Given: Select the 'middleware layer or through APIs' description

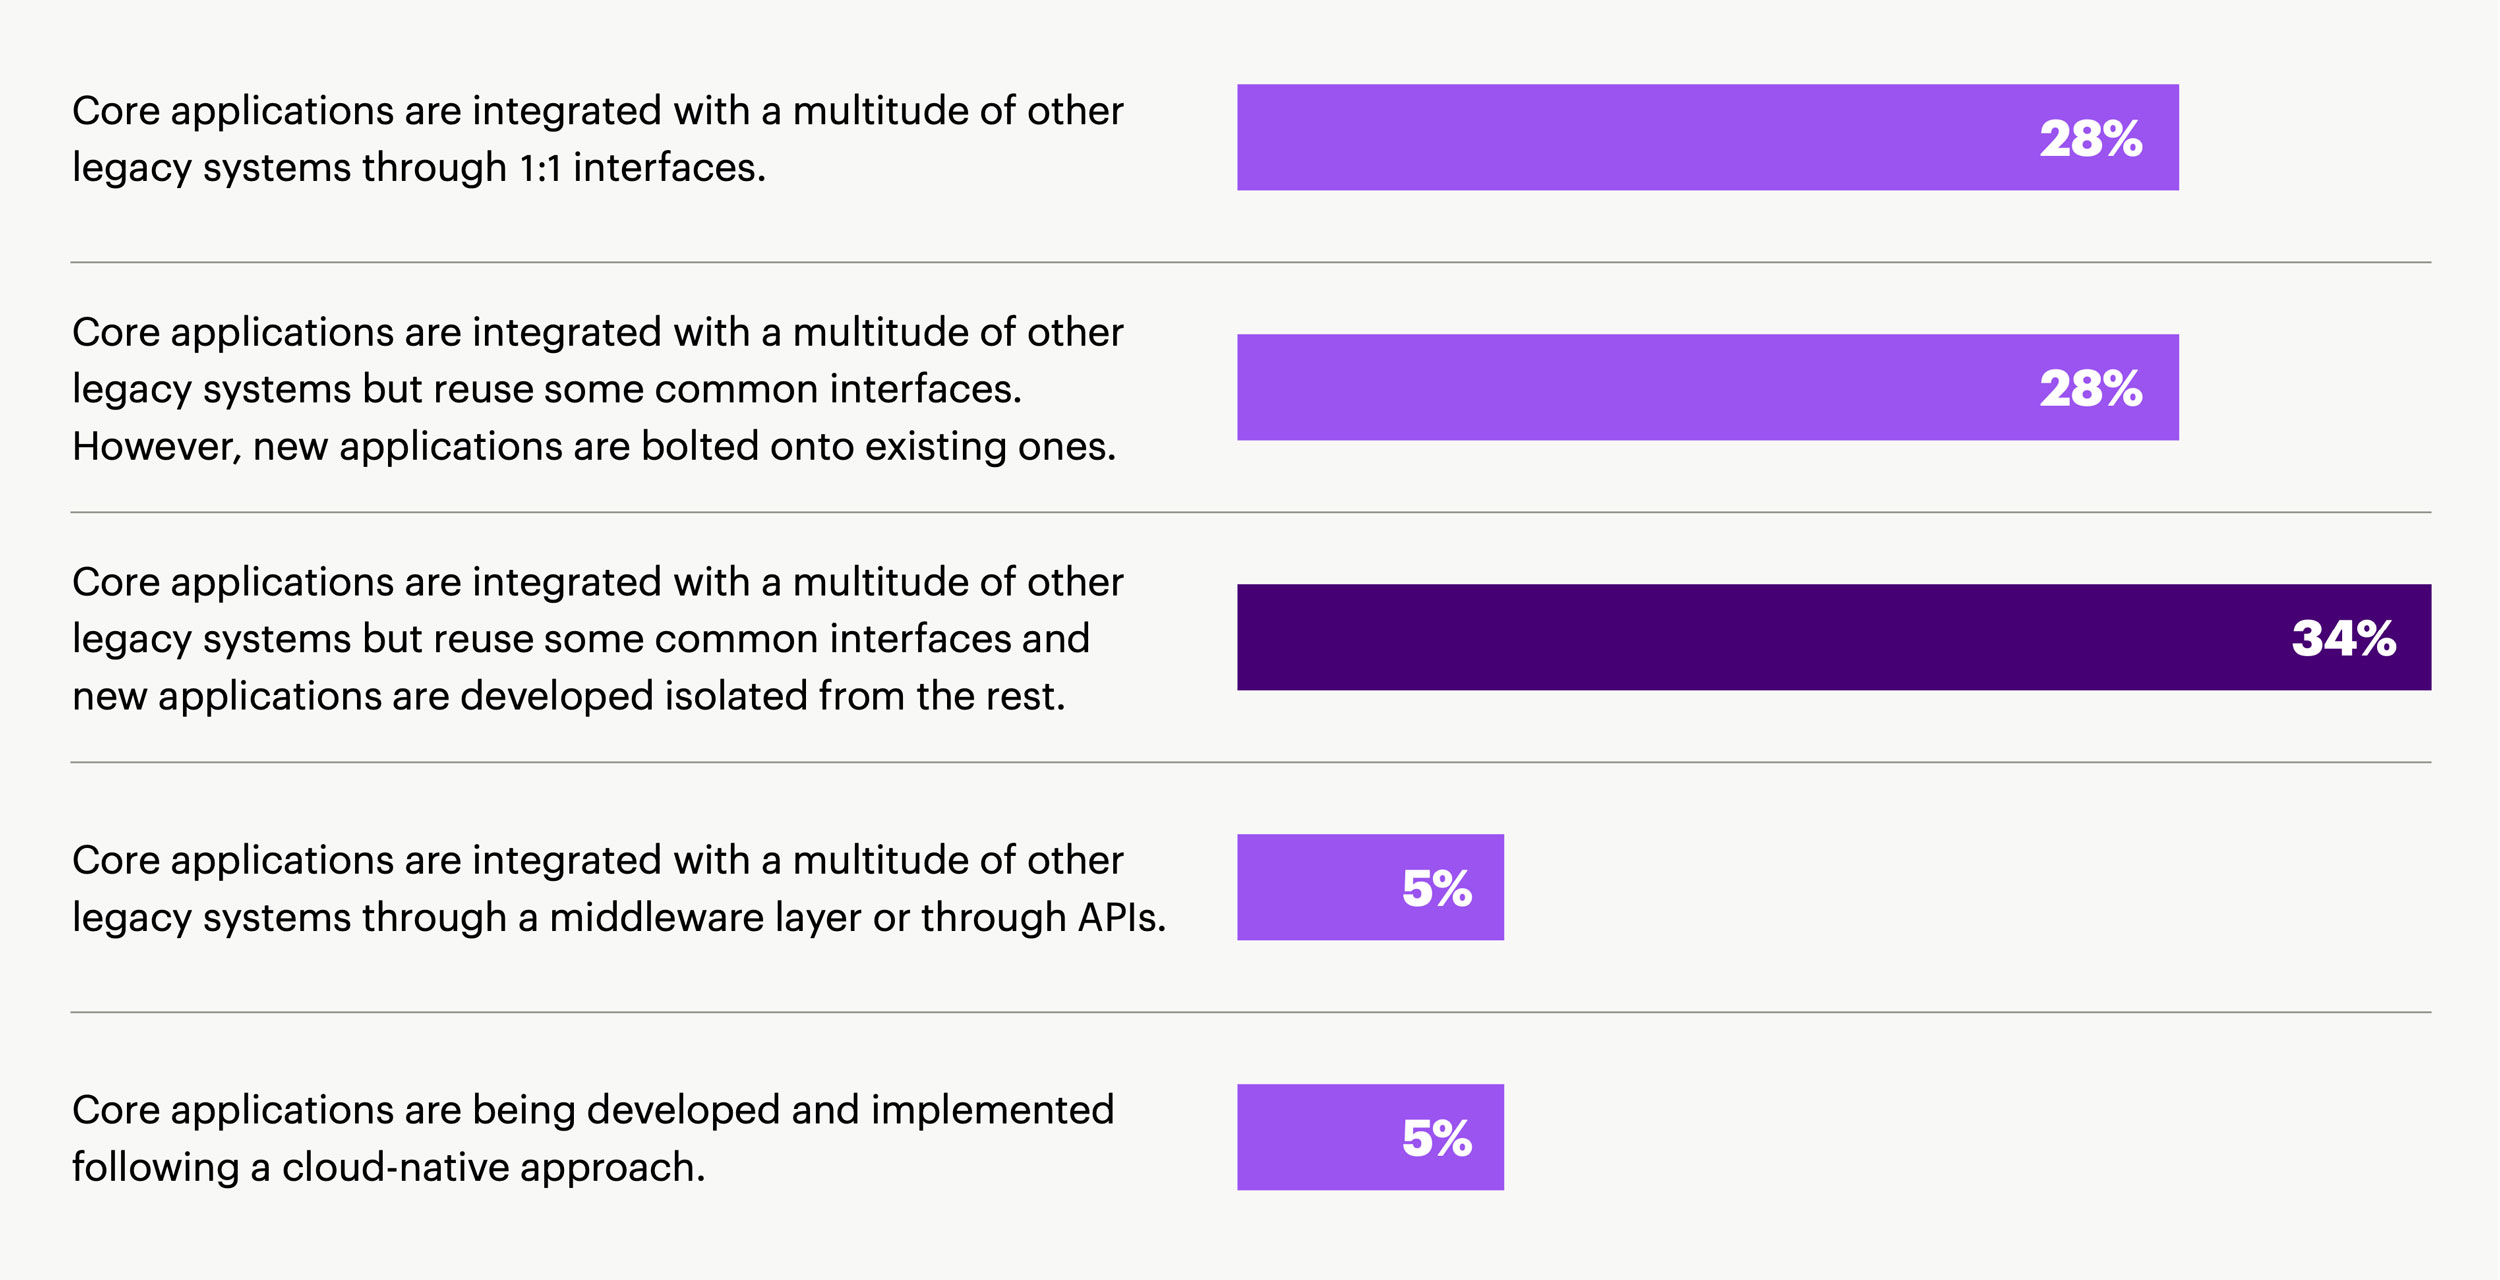Looking at the screenshot, I should point(618,889).
